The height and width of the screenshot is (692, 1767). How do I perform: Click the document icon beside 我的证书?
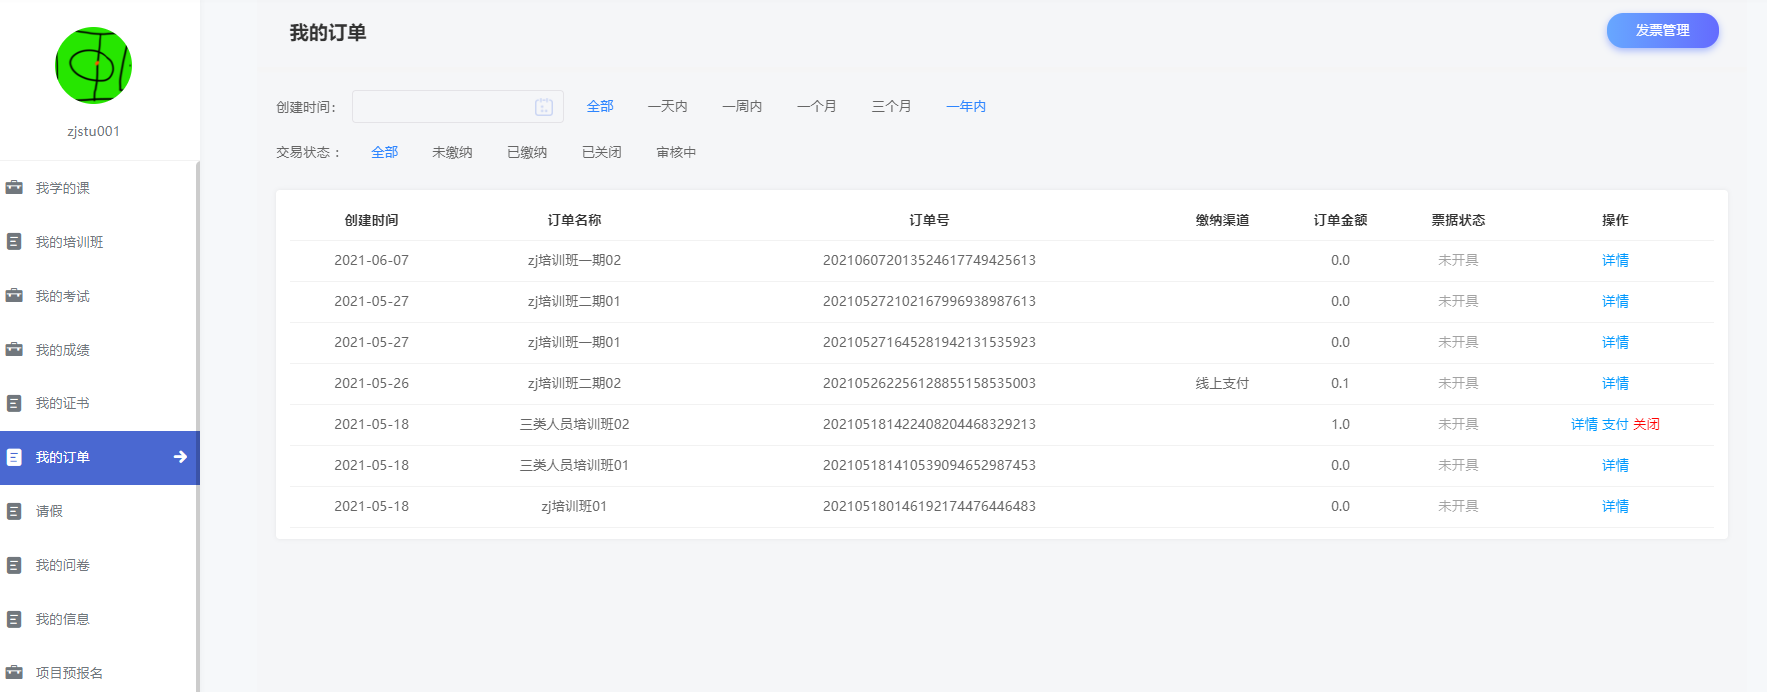14,403
